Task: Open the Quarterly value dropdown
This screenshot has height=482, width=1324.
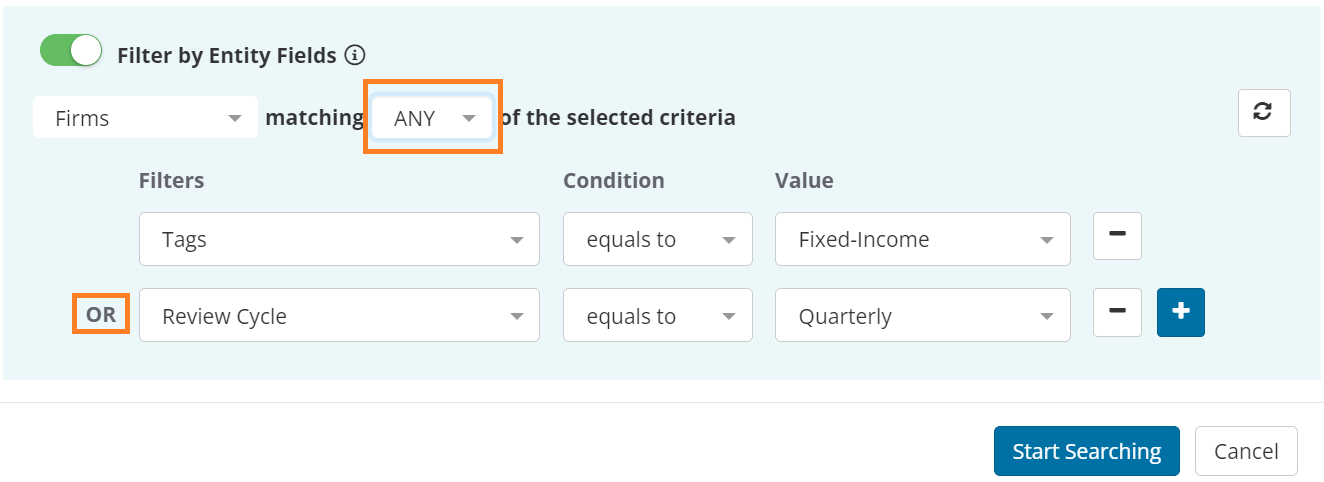Action: 923,316
